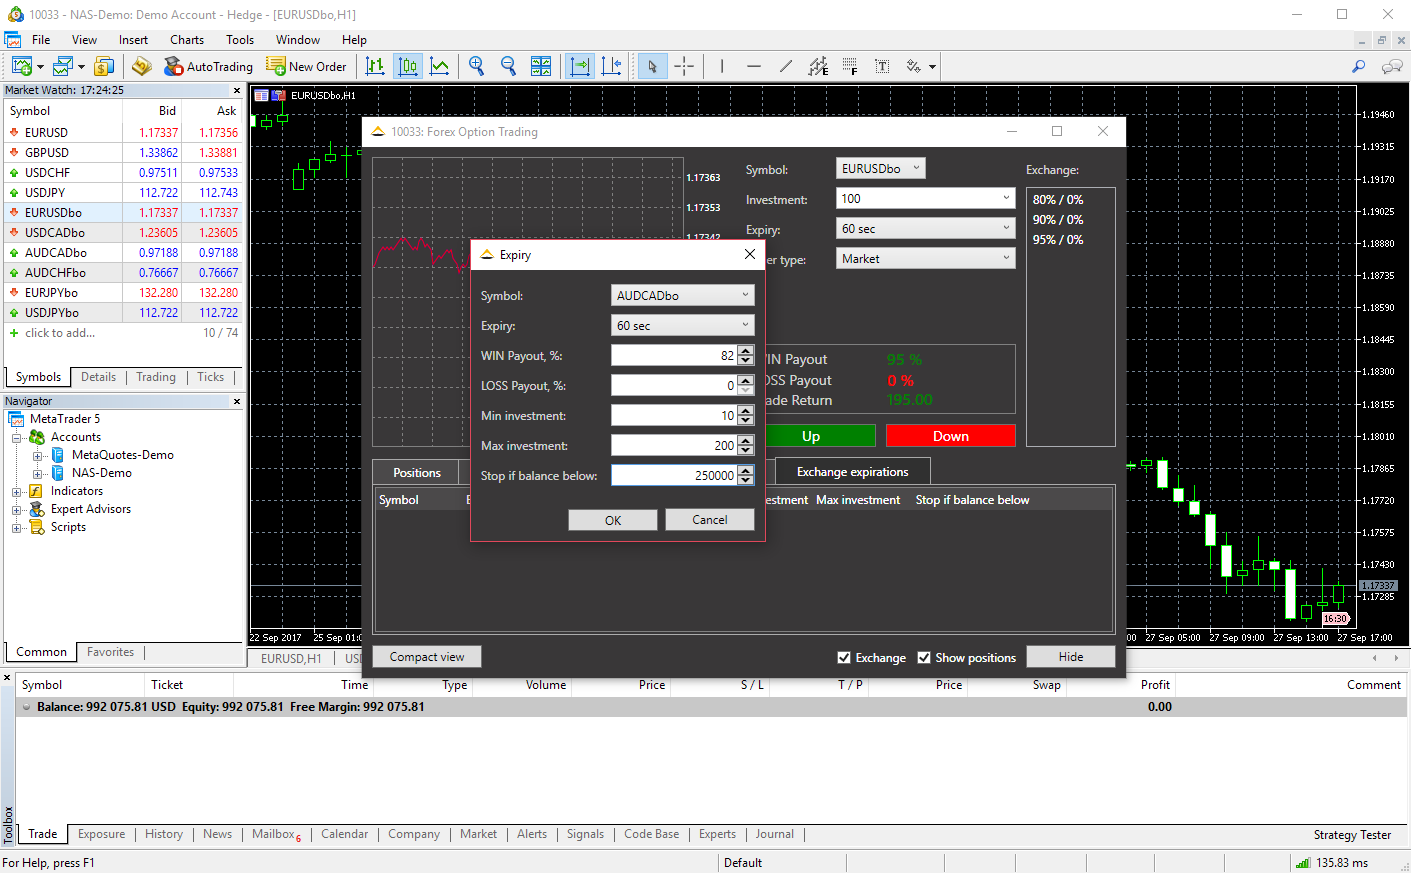This screenshot has height=873, width=1411.
Task: Open the Charts menu
Action: coord(187,40)
